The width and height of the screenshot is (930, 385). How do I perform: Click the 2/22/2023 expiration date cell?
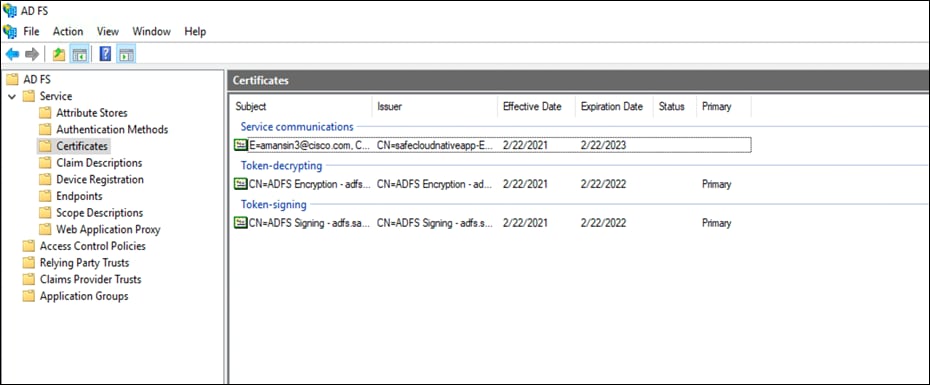[x=603, y=145]
